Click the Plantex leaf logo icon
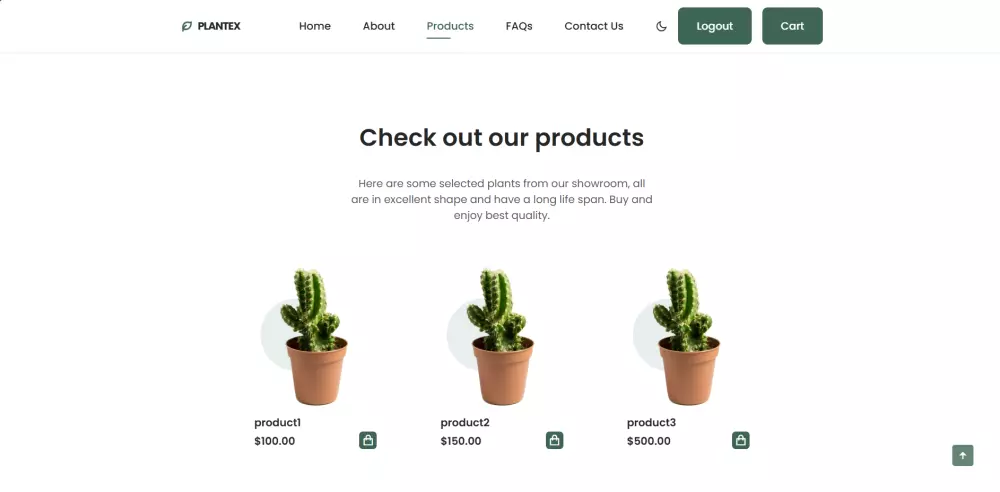This screenshot has width=1000, height=492. (187, 26)
